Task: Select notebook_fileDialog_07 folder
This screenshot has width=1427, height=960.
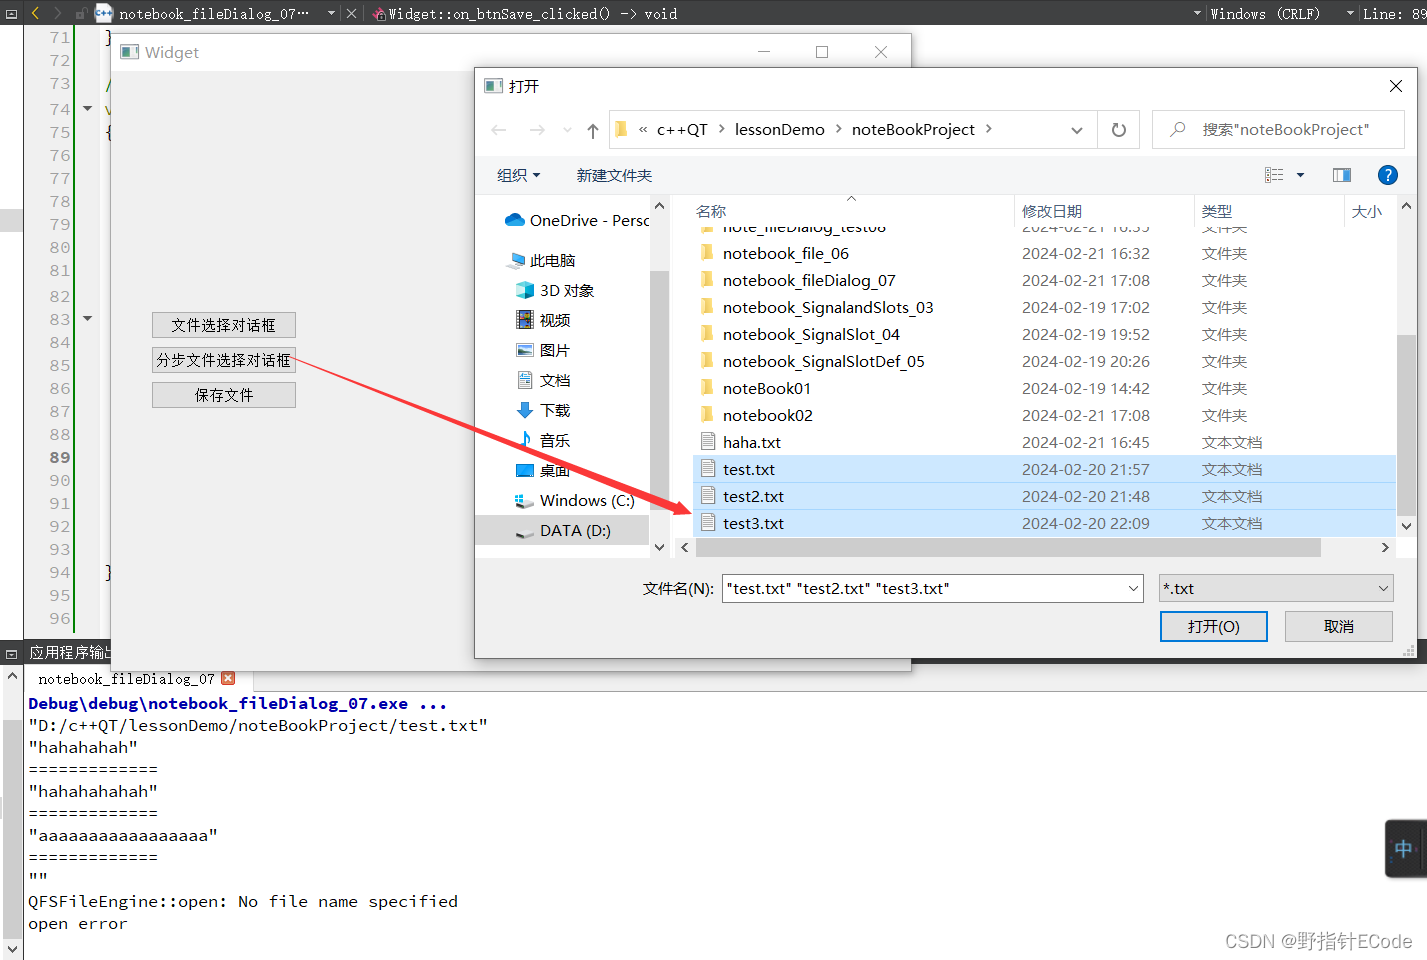Action: click(809, 280)
